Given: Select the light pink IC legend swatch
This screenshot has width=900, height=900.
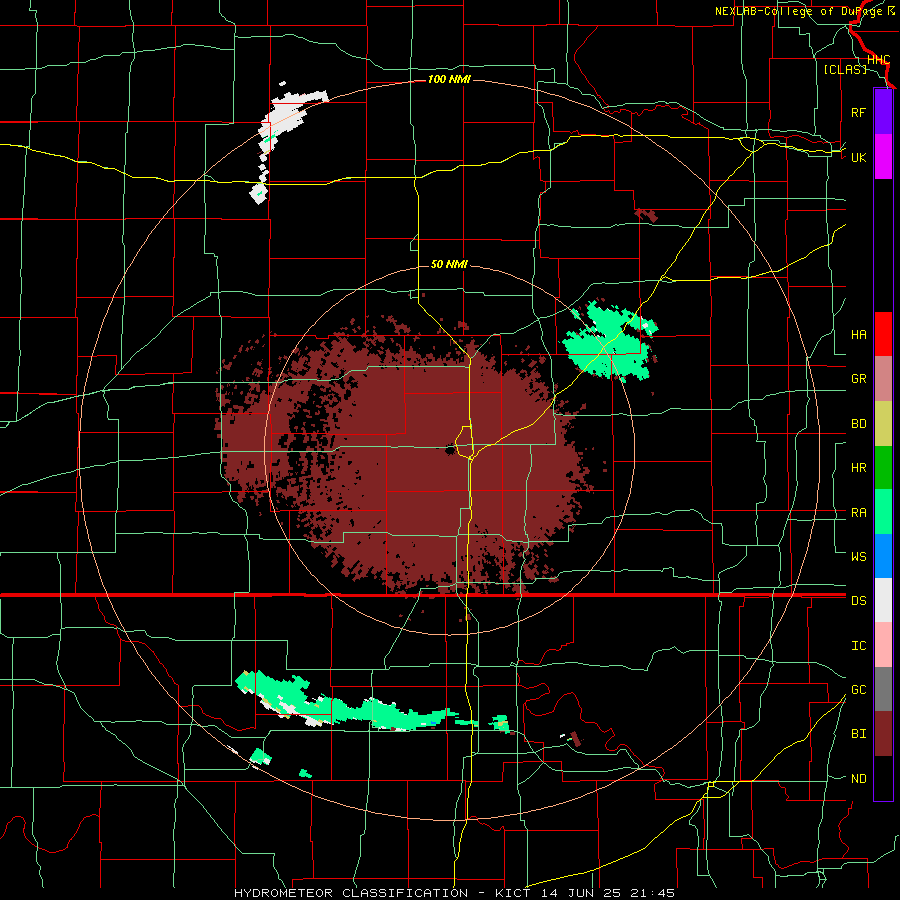Looking at the screenshot, I should click(883, 645).
